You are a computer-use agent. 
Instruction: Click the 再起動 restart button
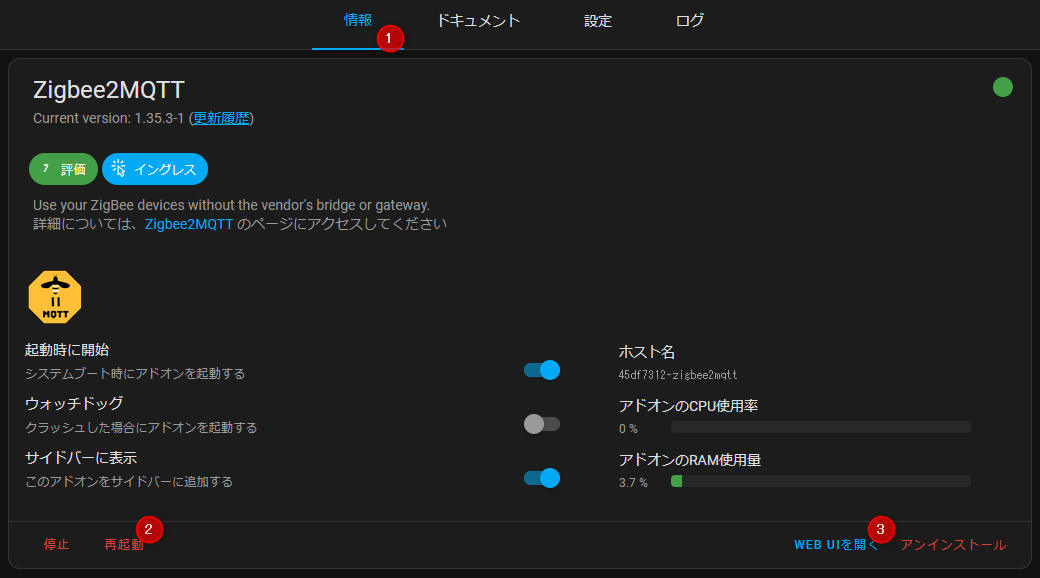[124, 545]
